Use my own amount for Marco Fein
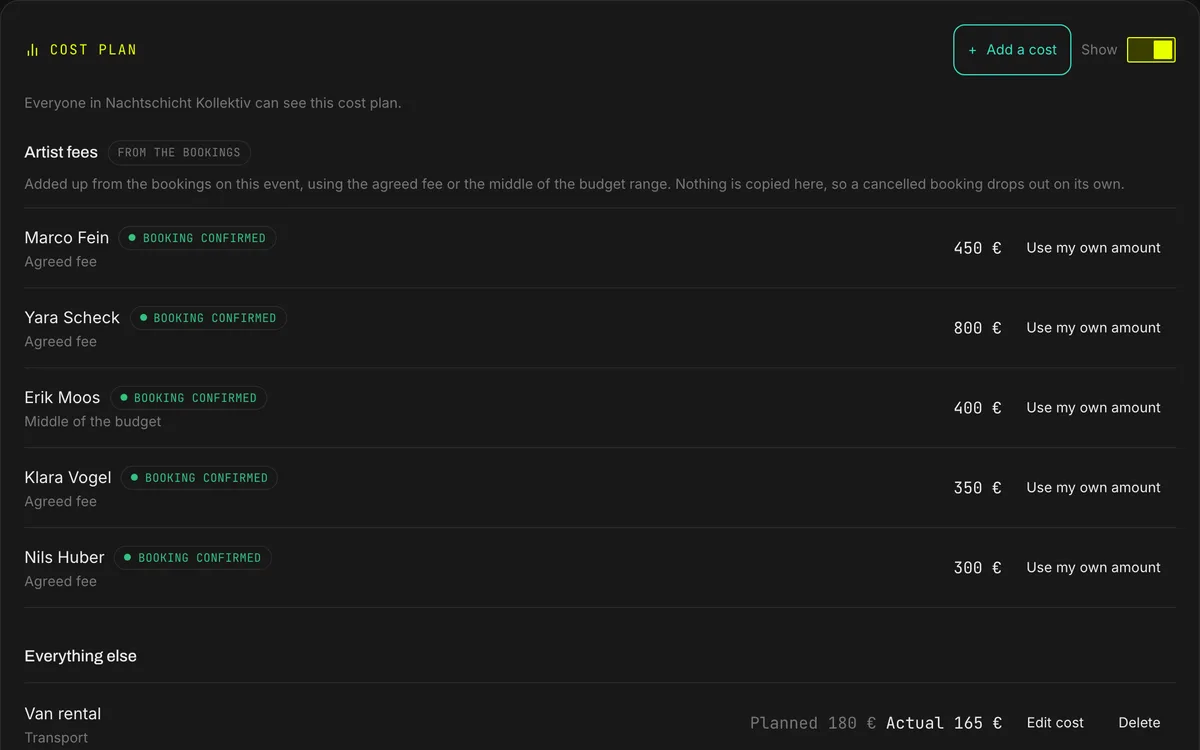The image size is (1200, 750). (1093, 248)
